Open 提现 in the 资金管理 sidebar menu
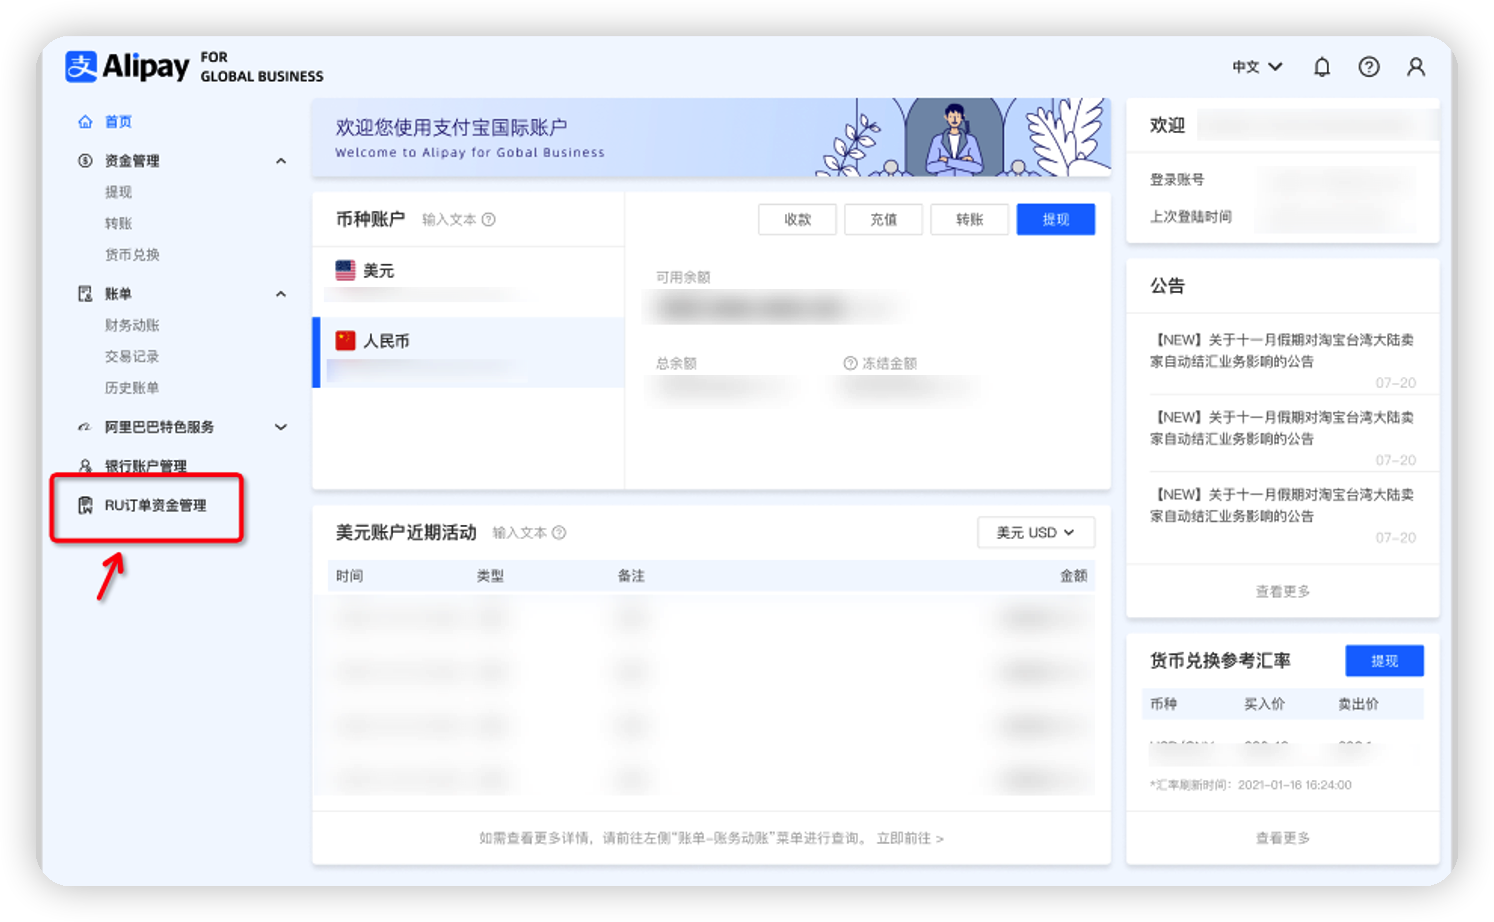Screen dimensions: 1494x922 click(x=118, y=192)
